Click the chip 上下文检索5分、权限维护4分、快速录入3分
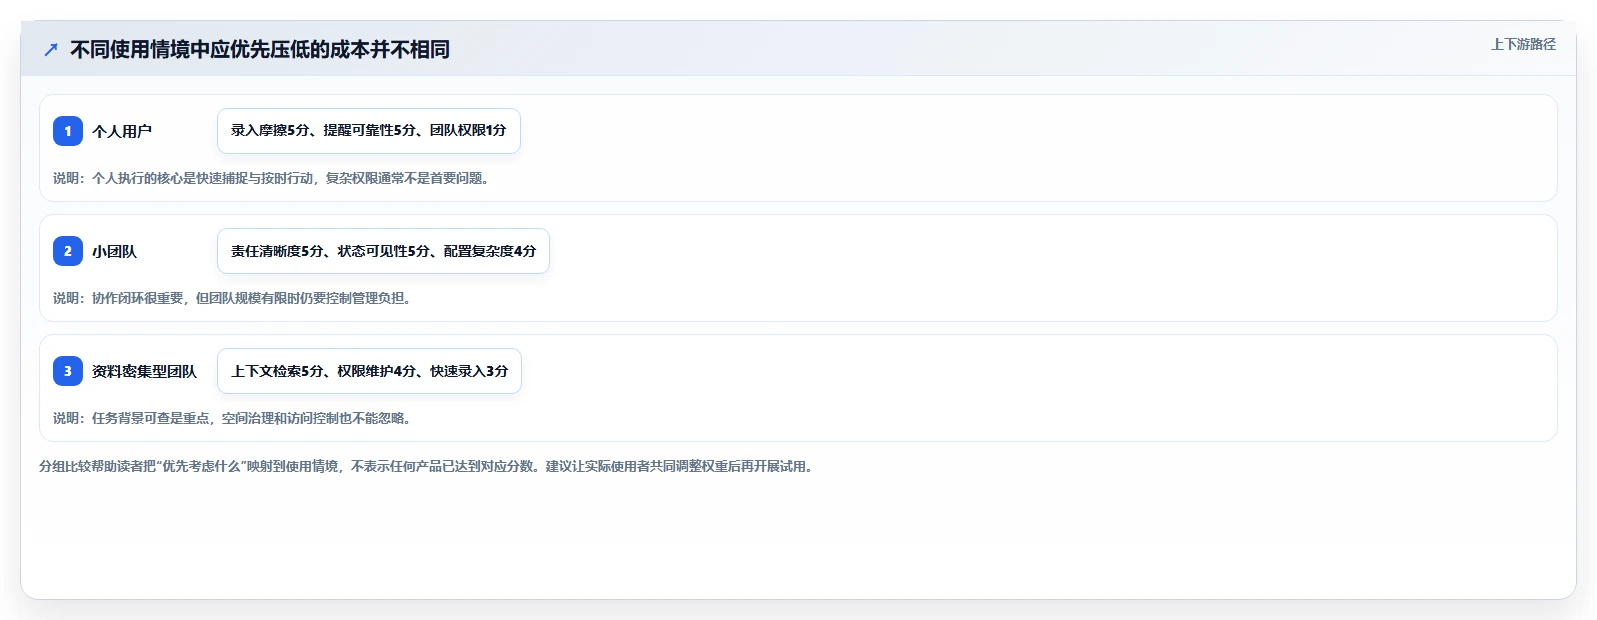The width and height of the screenshot is (1597, 620). (x=369, y=371)
